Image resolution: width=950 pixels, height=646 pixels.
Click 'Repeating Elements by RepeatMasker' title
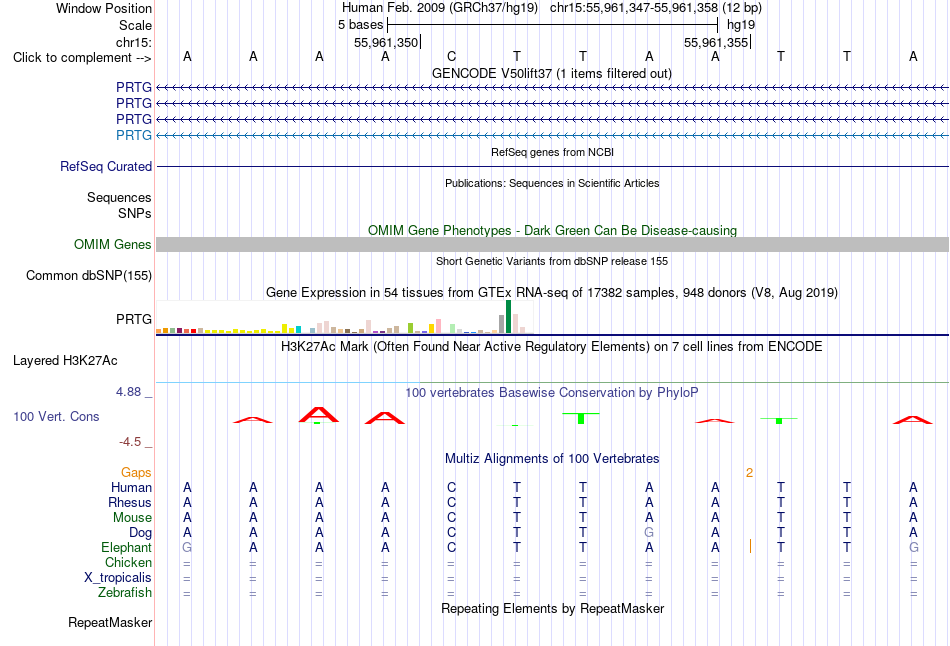pos(552,609)
